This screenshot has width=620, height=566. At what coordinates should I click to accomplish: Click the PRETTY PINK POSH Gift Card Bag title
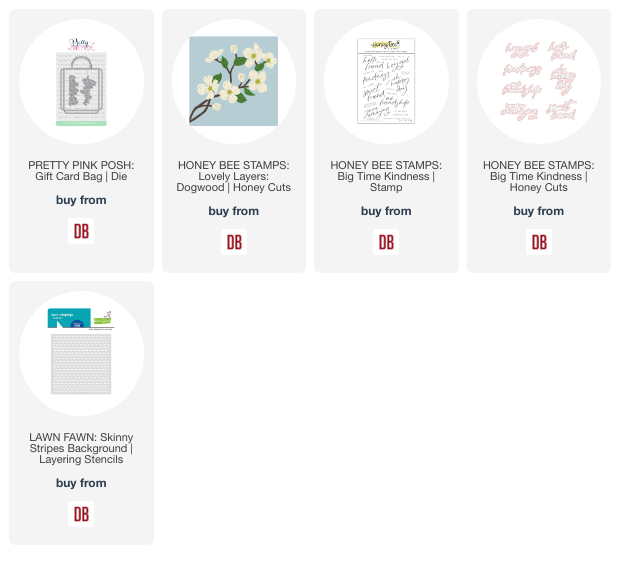(x=81, y=170)
